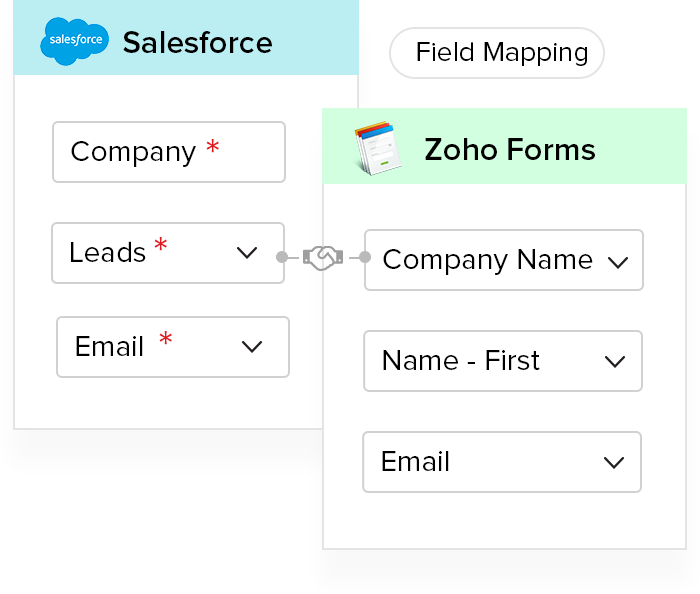Click the red asterisk next to Company
The width and height of the screenshot is (700, 594).
pos(213,148)
